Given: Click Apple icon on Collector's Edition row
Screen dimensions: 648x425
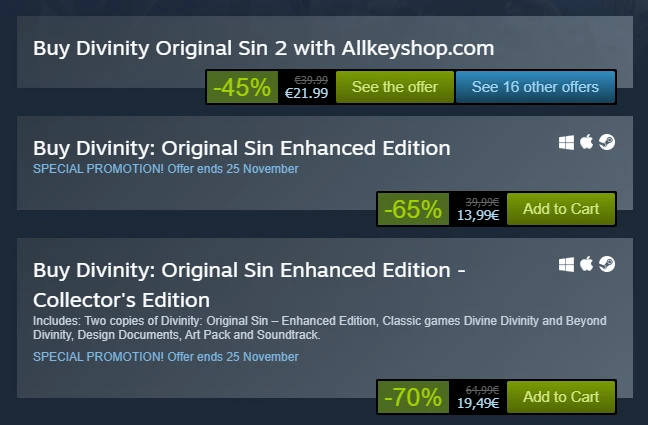Looking at the screenshot, I should [587, 264].
